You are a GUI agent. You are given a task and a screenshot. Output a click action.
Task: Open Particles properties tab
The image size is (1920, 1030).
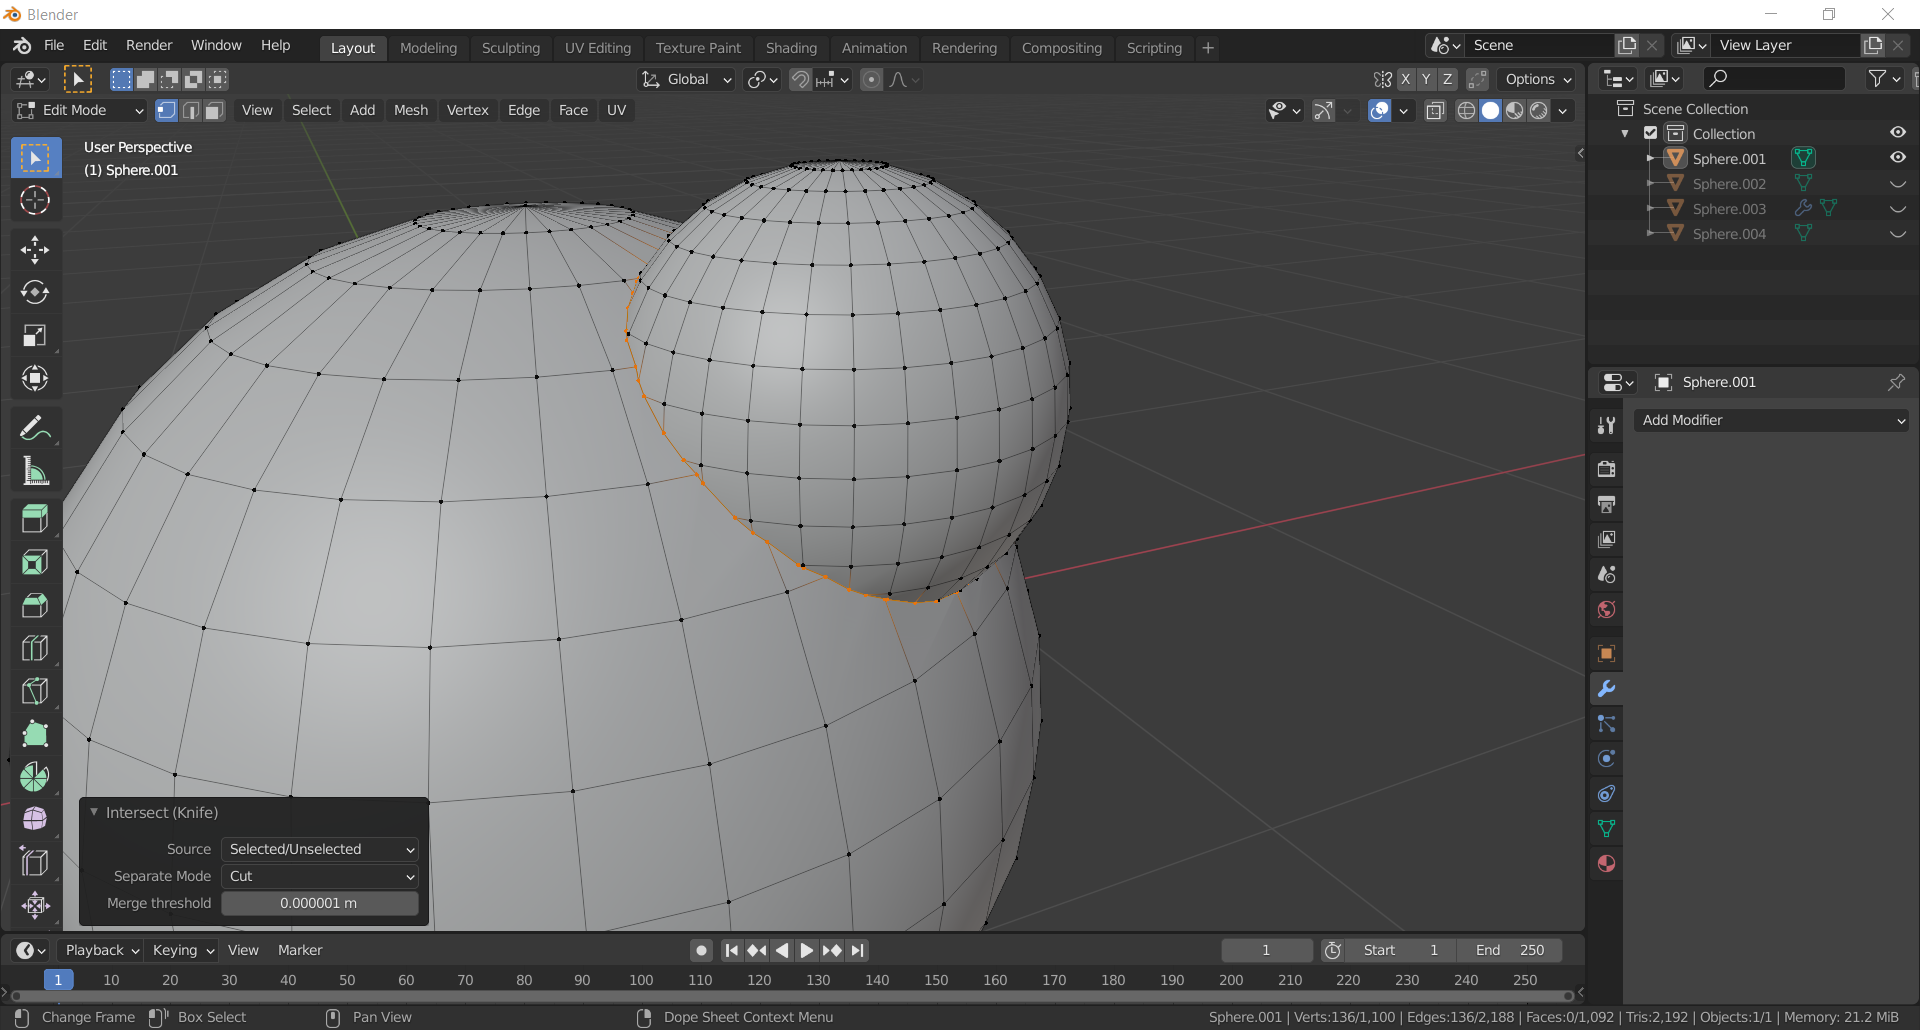pyautogui.click(x=1607, y=724)
